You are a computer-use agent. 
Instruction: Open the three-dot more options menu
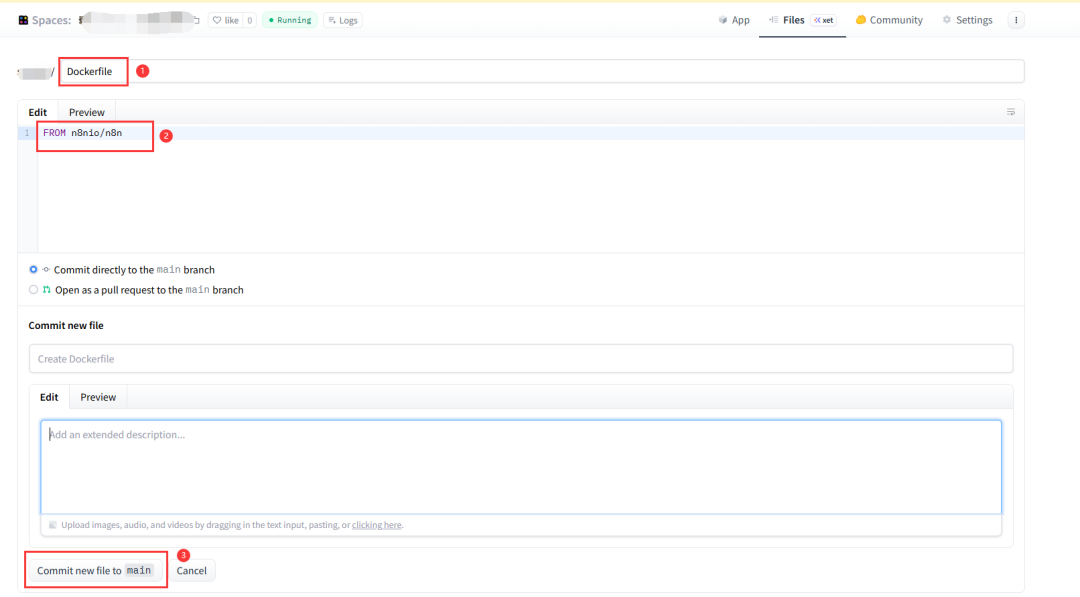(x=1016, y=20)
